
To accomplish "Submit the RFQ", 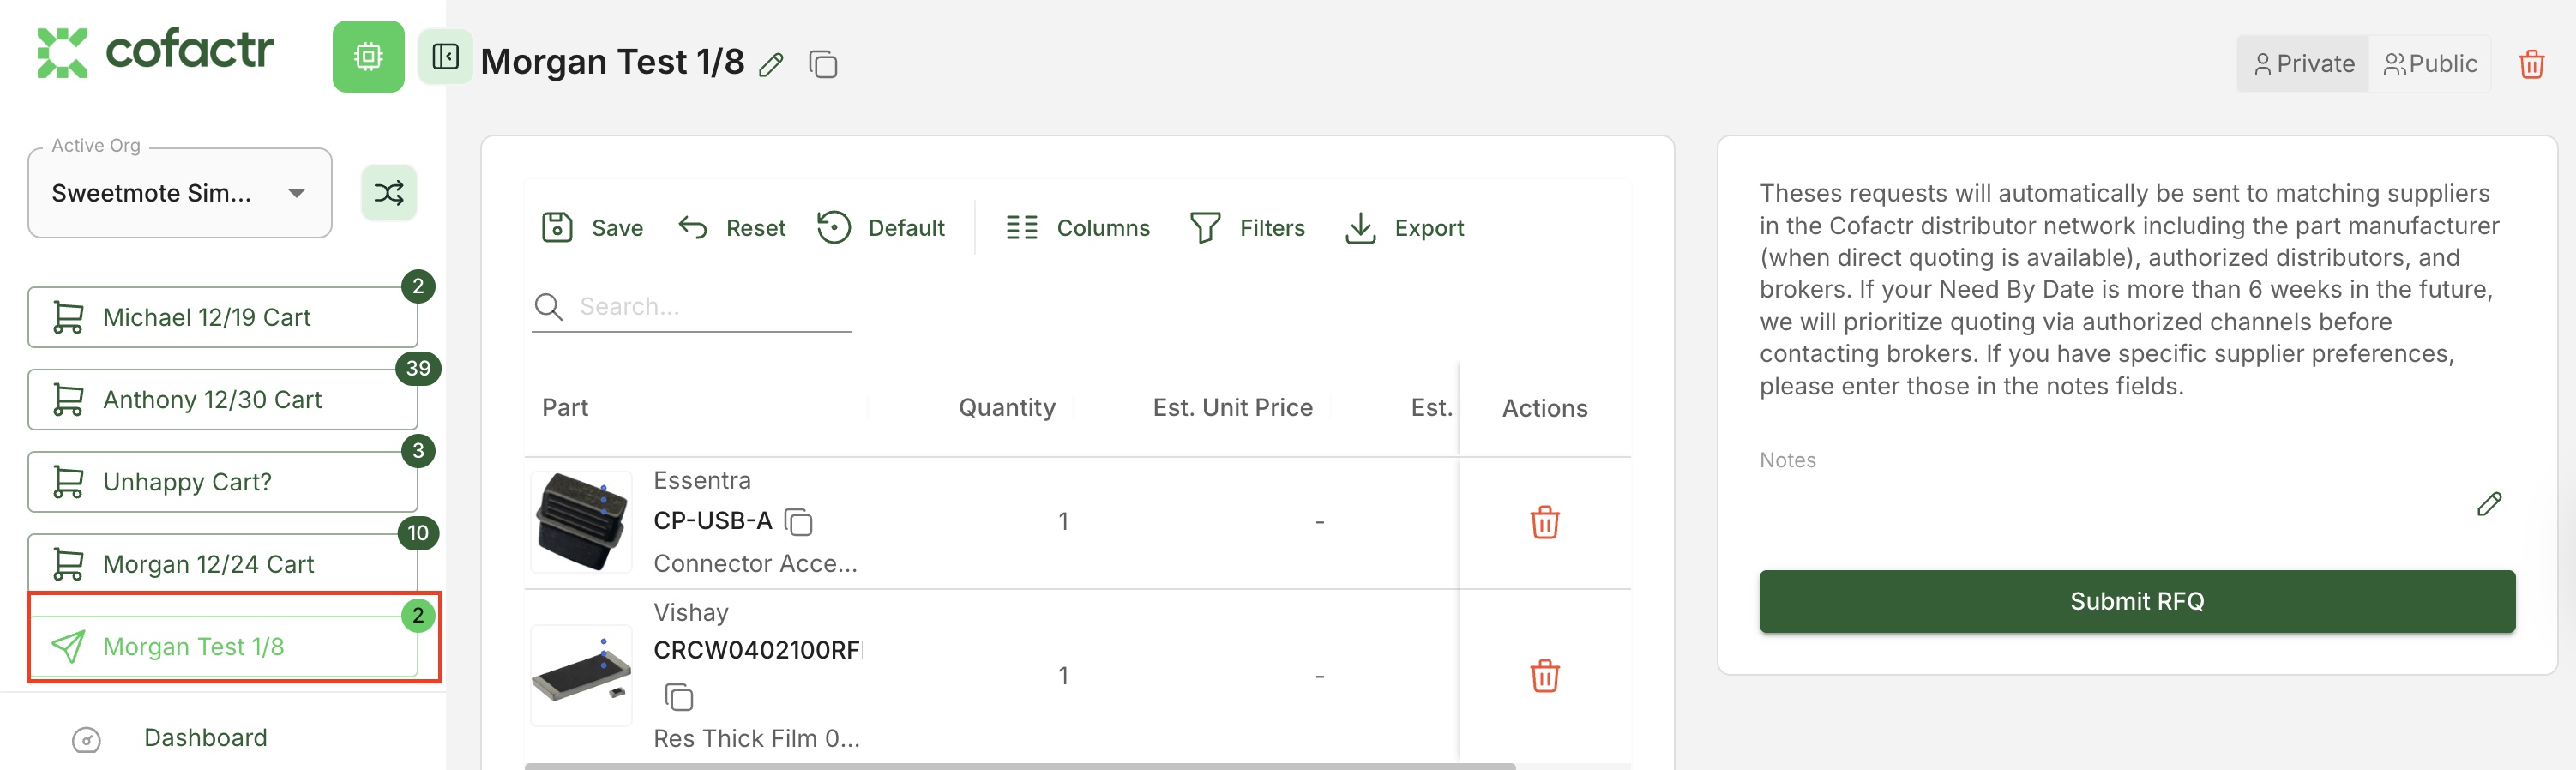I will 2137,601.
